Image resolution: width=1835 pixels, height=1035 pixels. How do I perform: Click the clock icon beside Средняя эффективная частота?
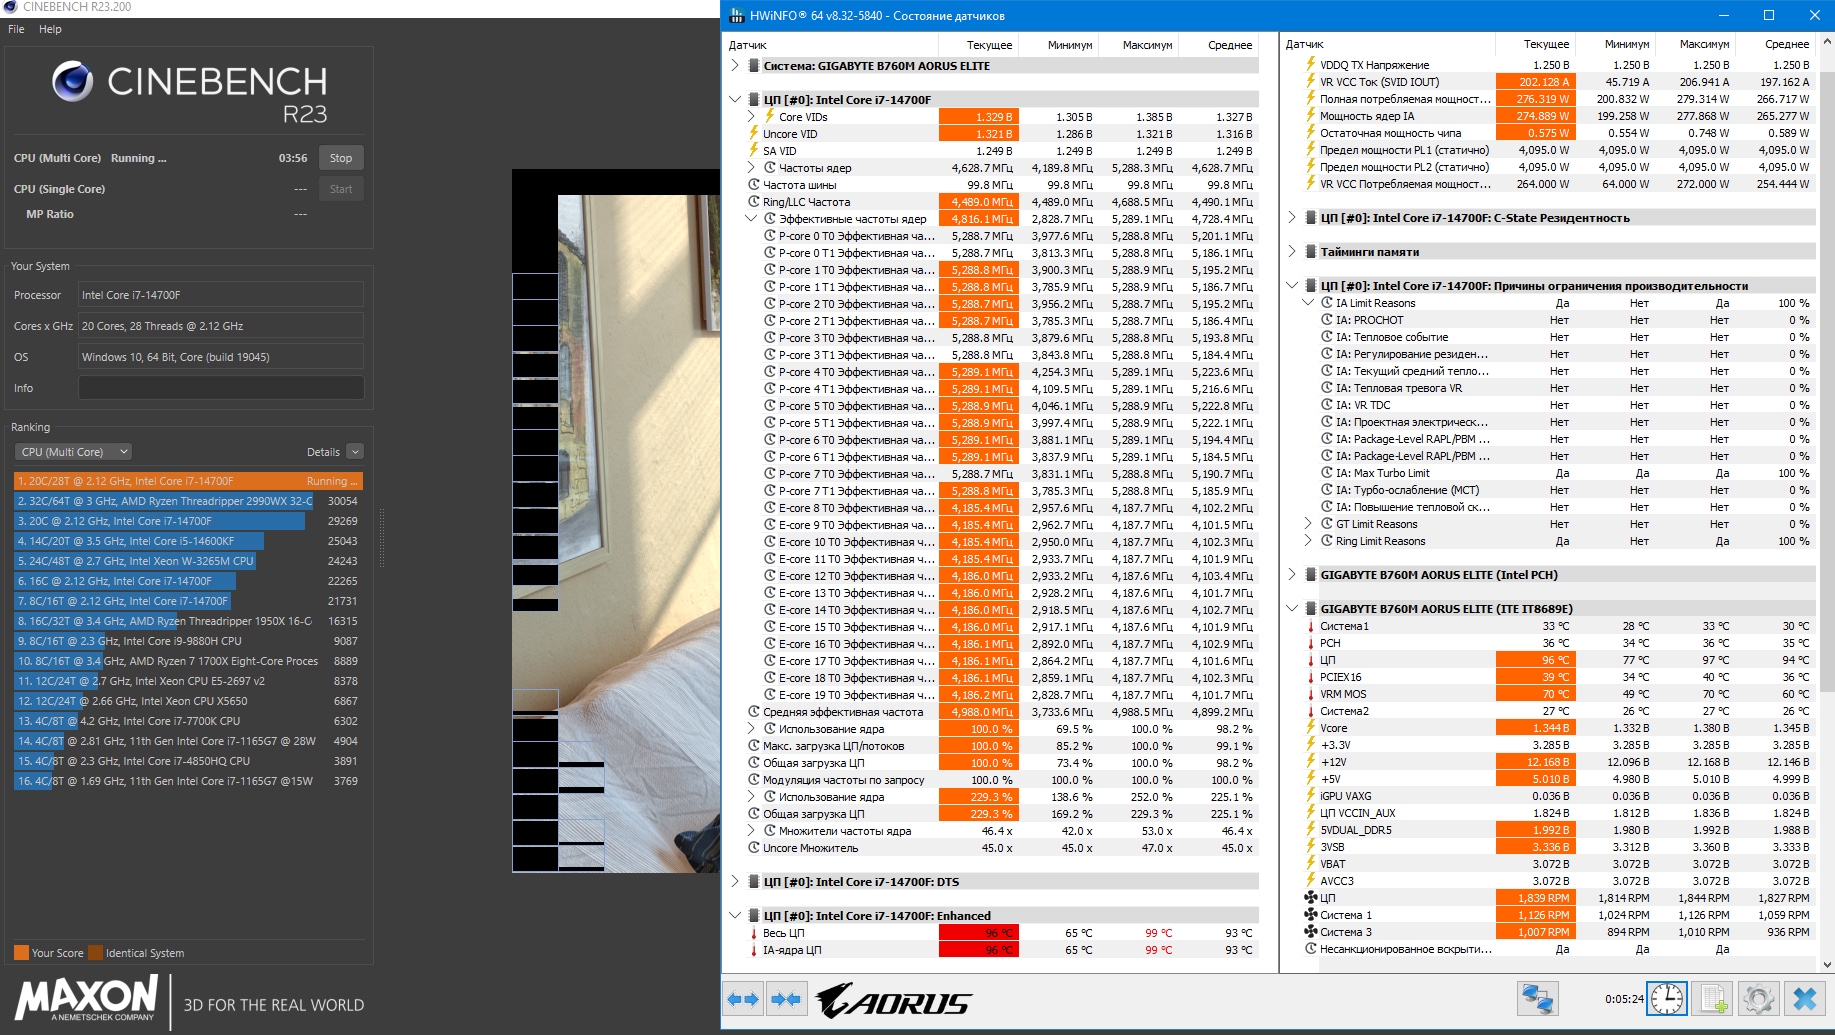[754, 712]
